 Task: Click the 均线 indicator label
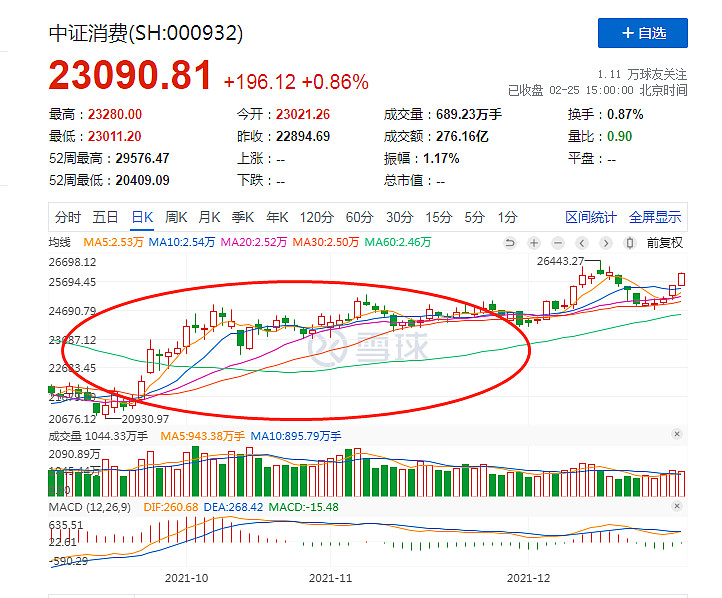tap(60, 242)
